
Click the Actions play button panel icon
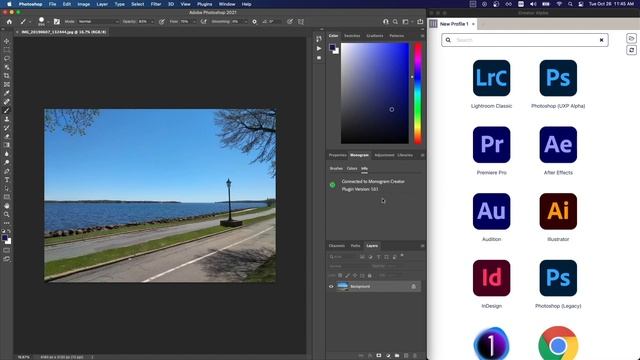point(319,48)
